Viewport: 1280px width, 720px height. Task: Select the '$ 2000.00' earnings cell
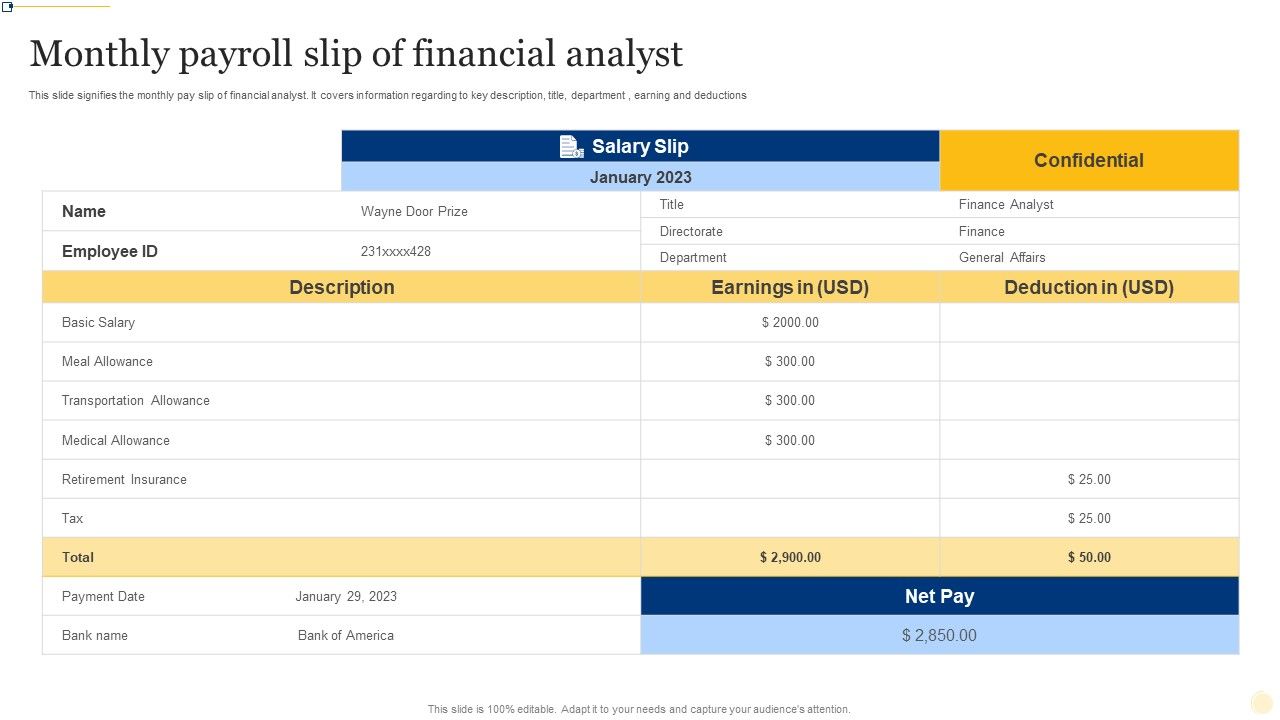790,322
